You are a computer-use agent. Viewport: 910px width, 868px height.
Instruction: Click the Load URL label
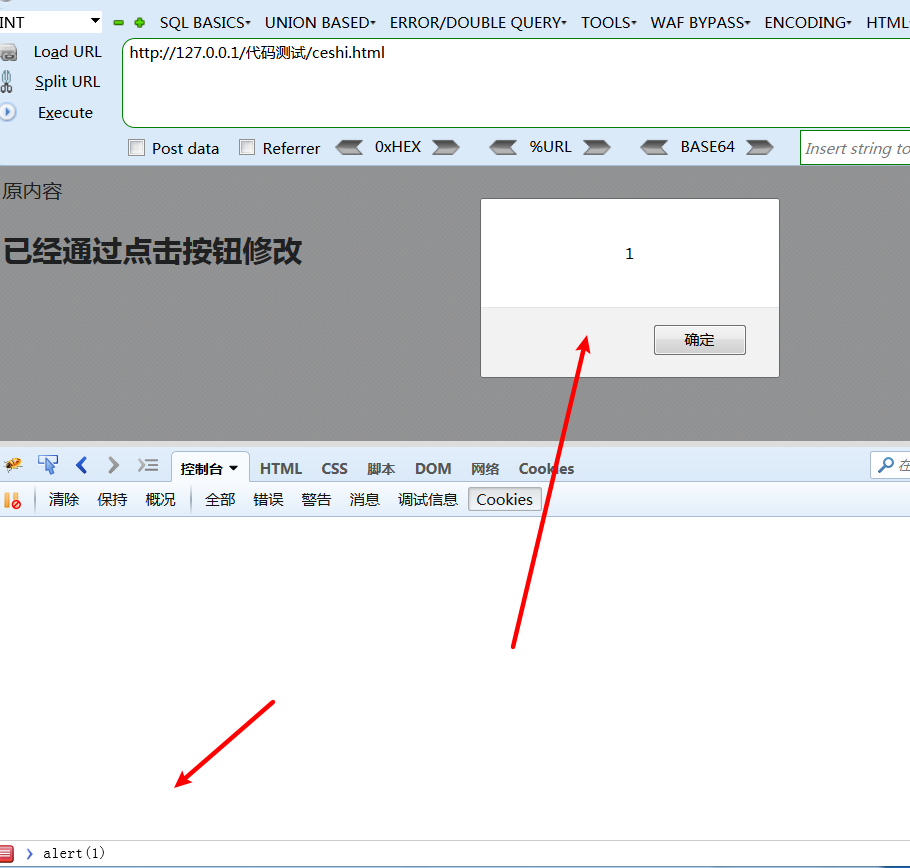[67, 52]
